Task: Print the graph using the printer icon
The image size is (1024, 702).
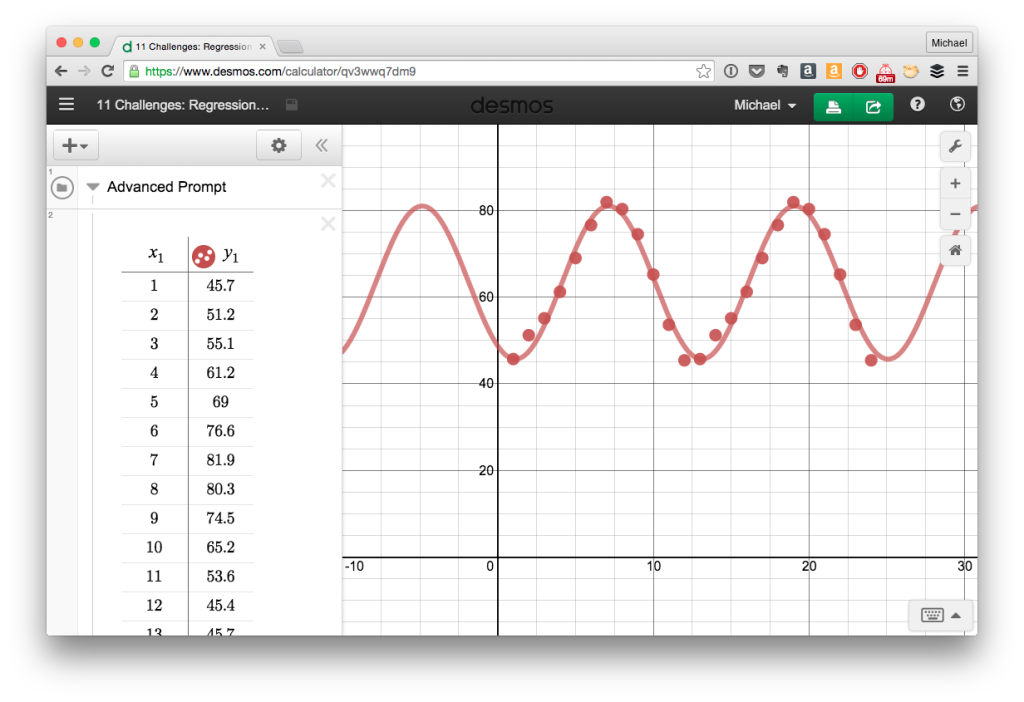Action: pyautogui.click(x=833, y=106)
